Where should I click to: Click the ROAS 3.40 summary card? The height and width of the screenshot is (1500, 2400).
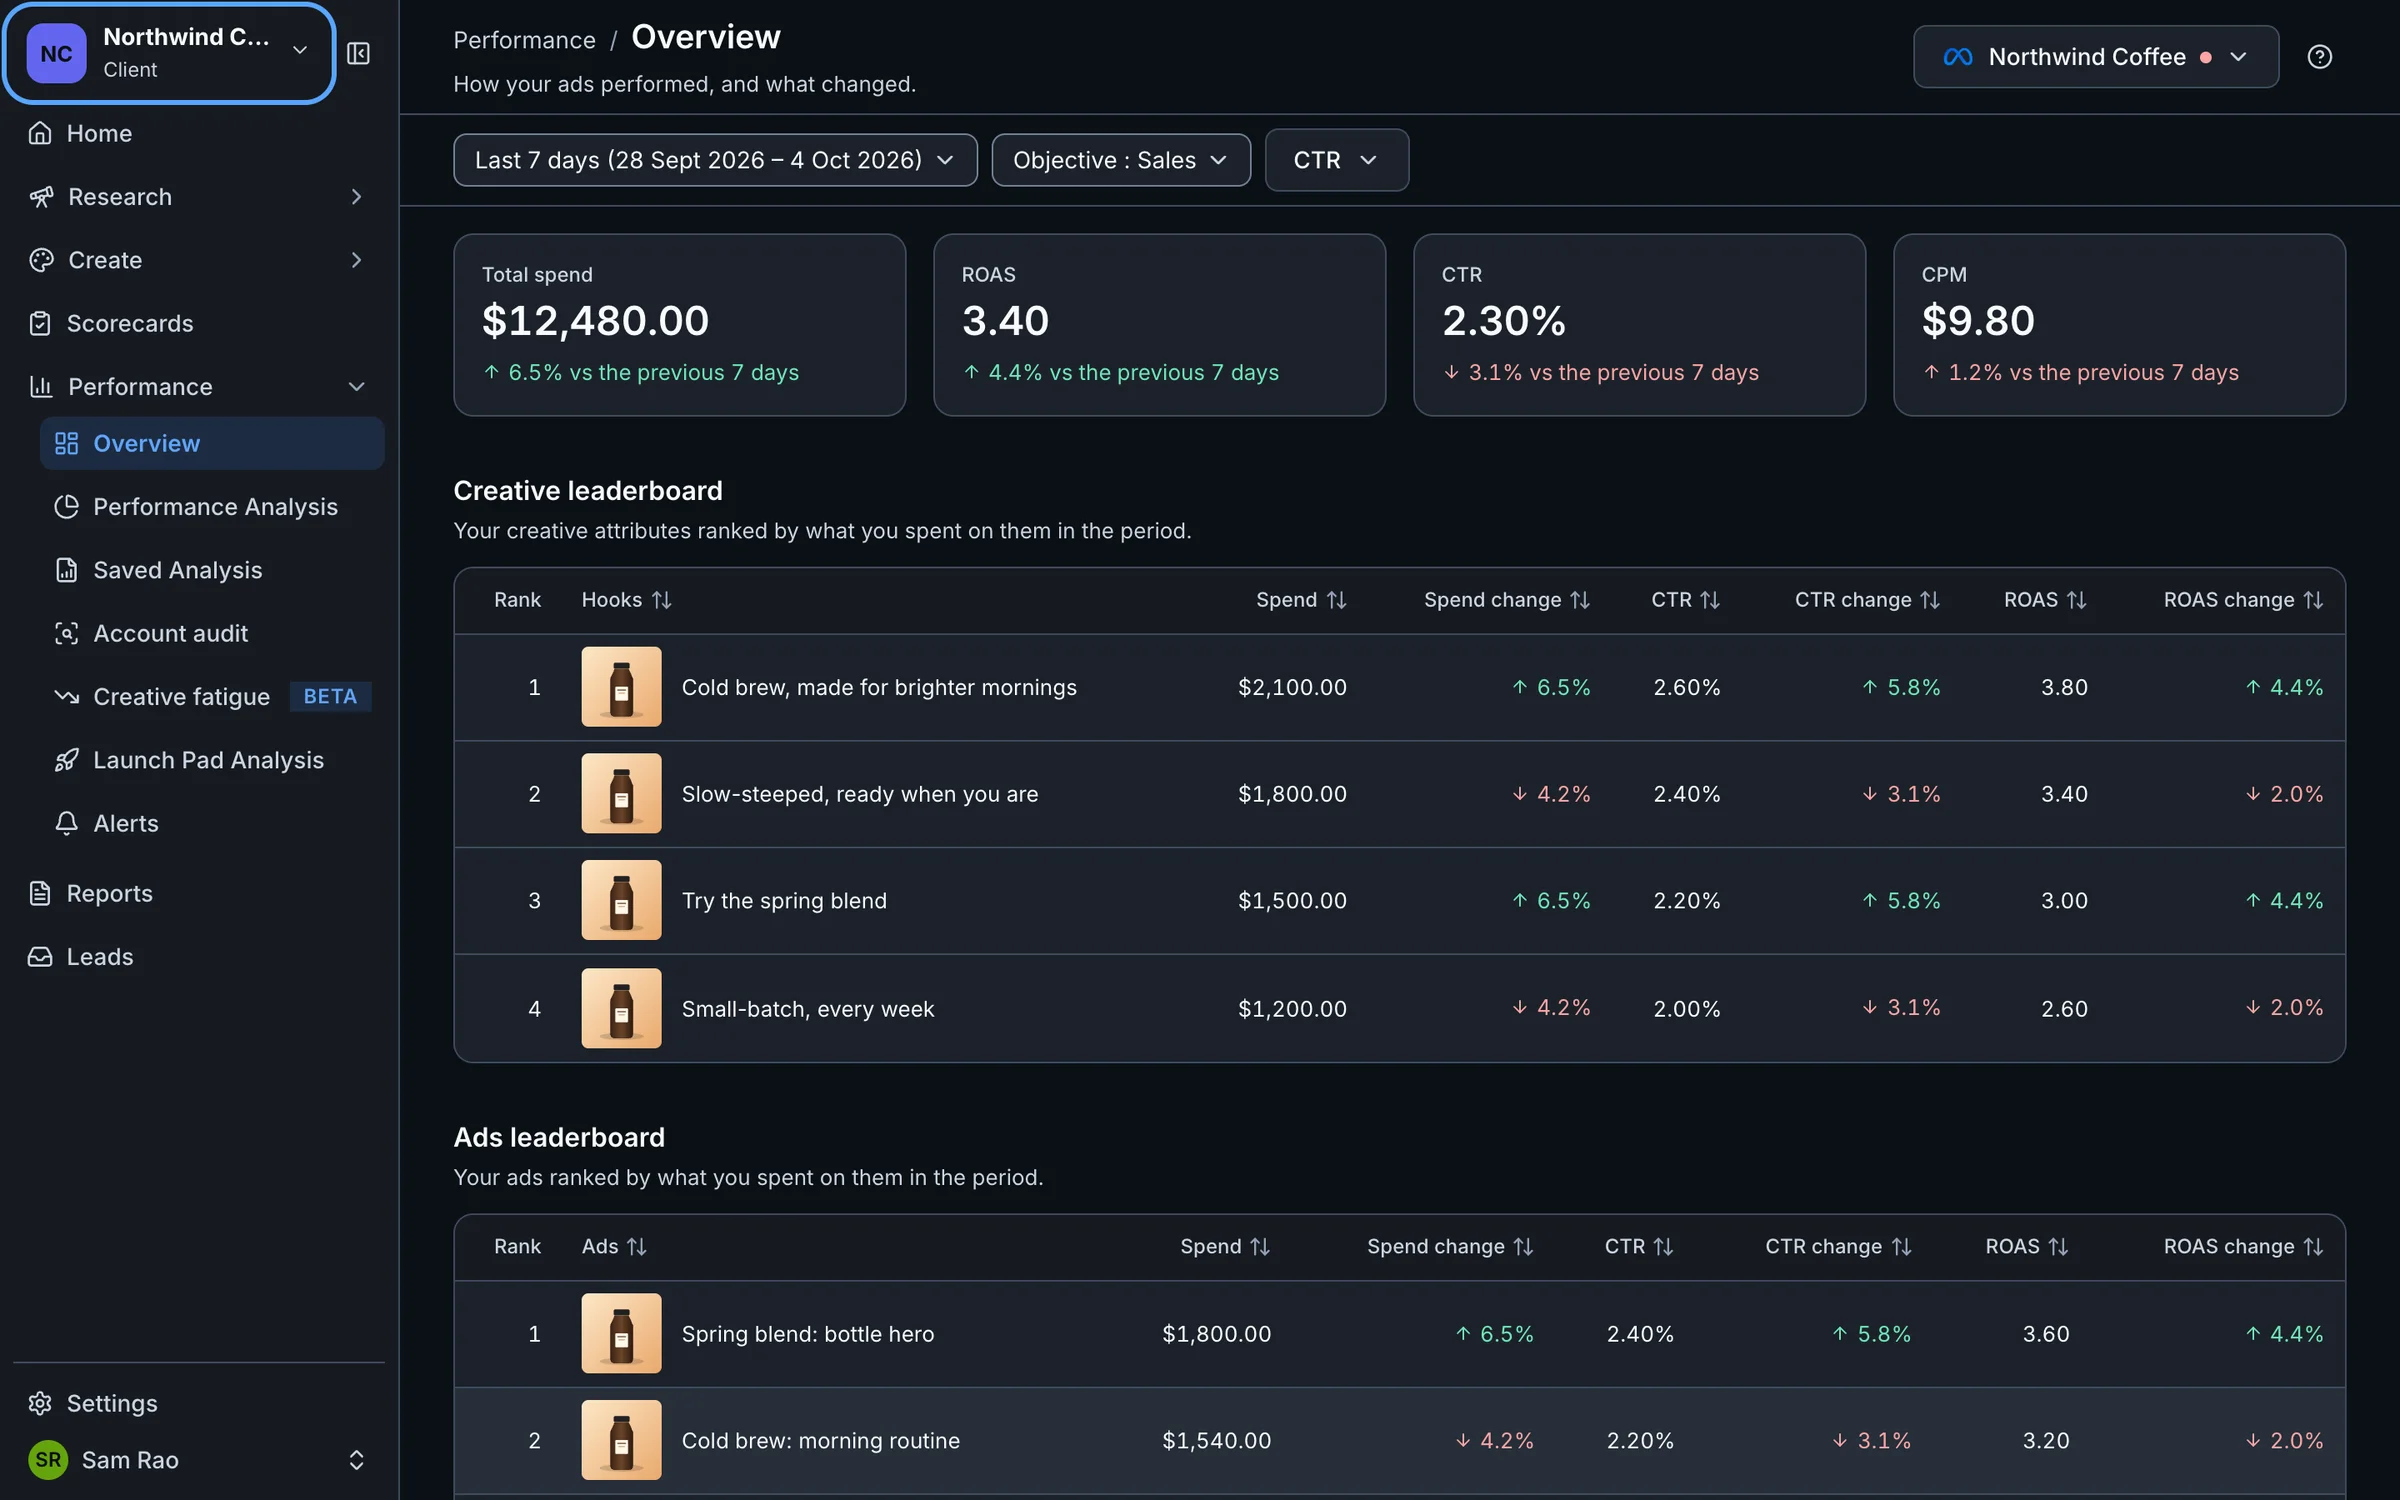pos(1160,325)
